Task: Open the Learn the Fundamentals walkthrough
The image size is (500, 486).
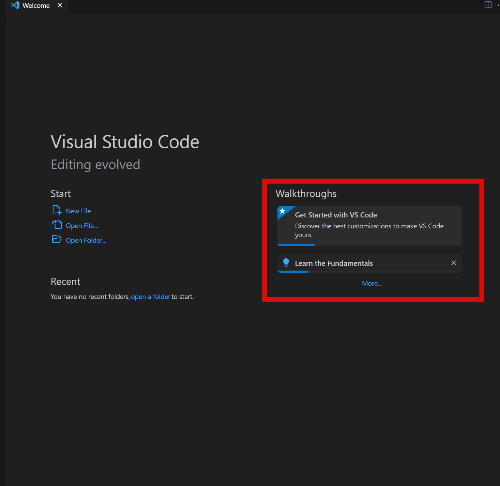Action: click(369, 263)
